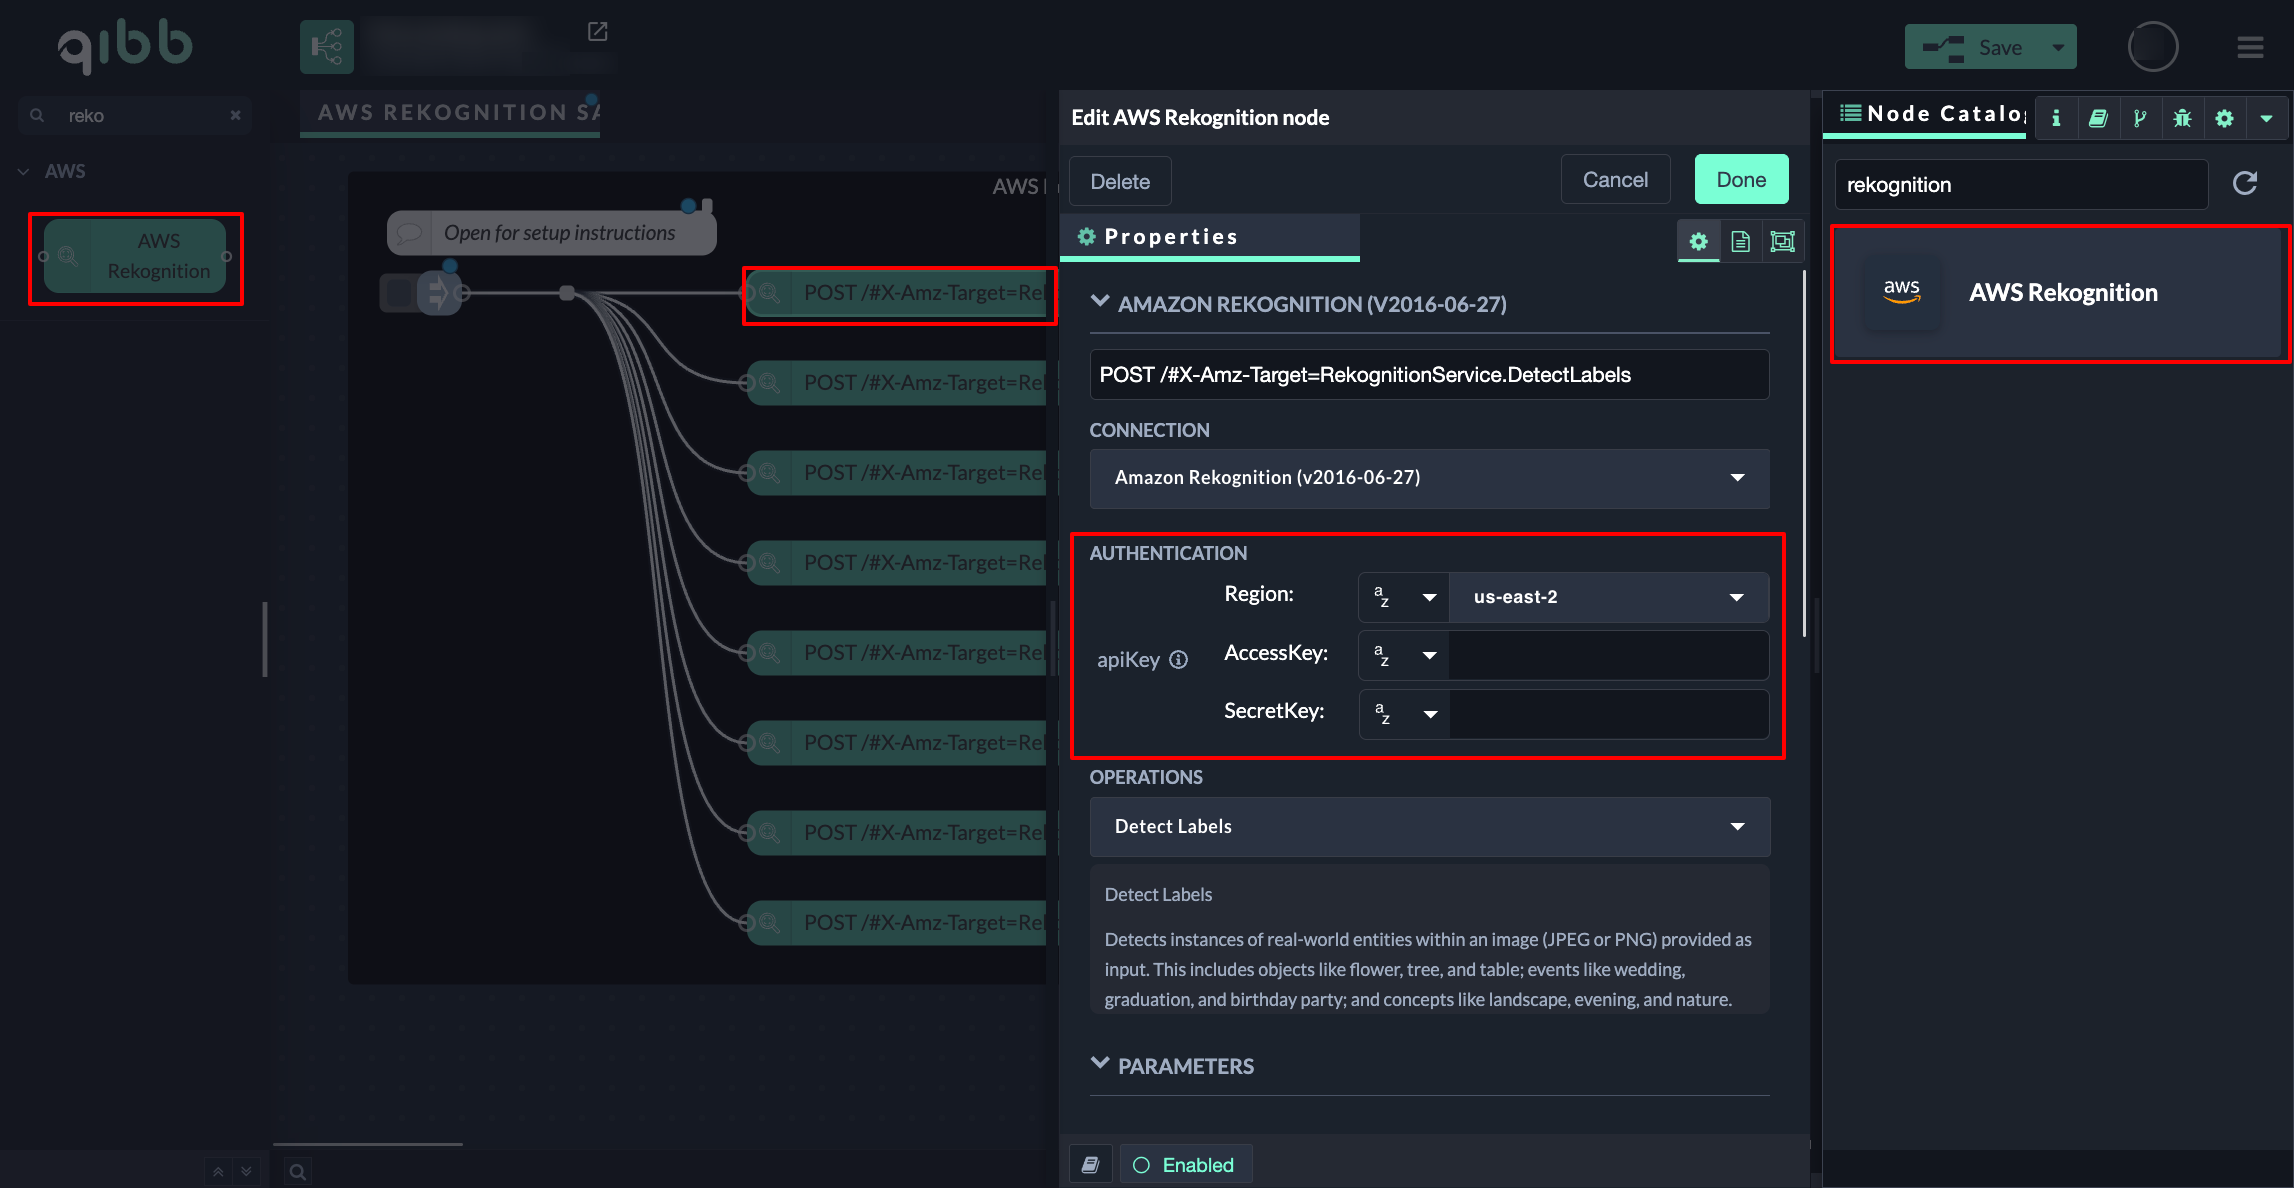Open the help book sidebar icon
This screenshot has width=2294, height=1188.
pyautogui.click(x=2098, y=118)
